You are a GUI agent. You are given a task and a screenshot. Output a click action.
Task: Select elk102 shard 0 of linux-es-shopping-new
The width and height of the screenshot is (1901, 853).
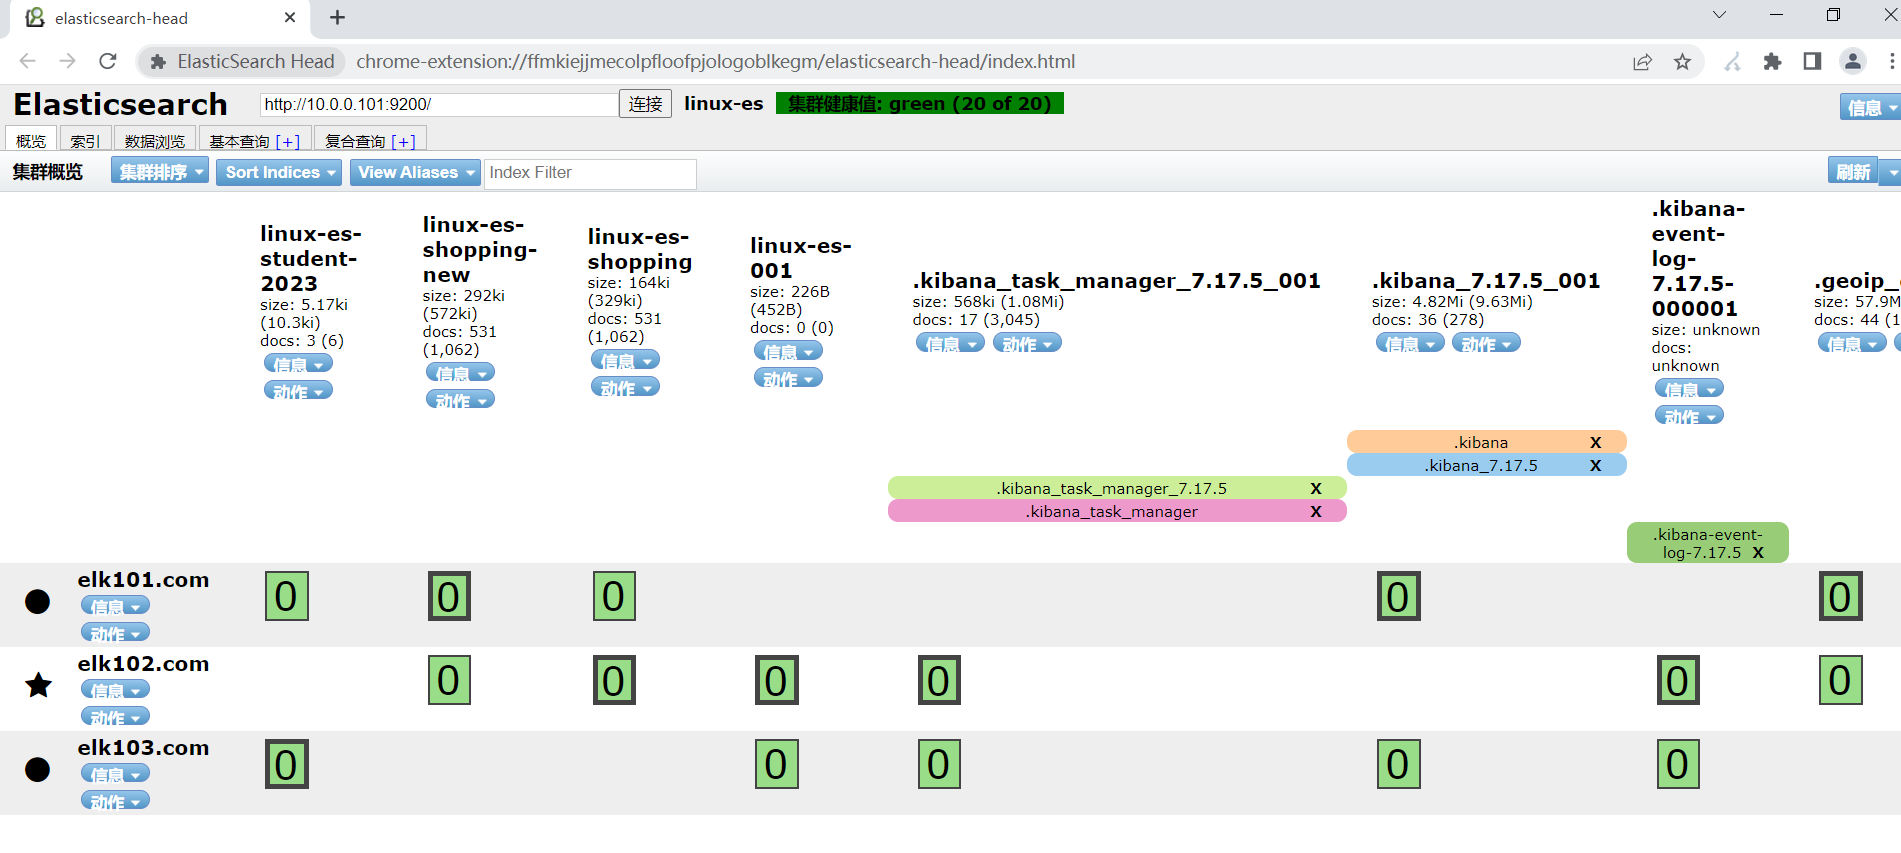(x=449, y=680)
